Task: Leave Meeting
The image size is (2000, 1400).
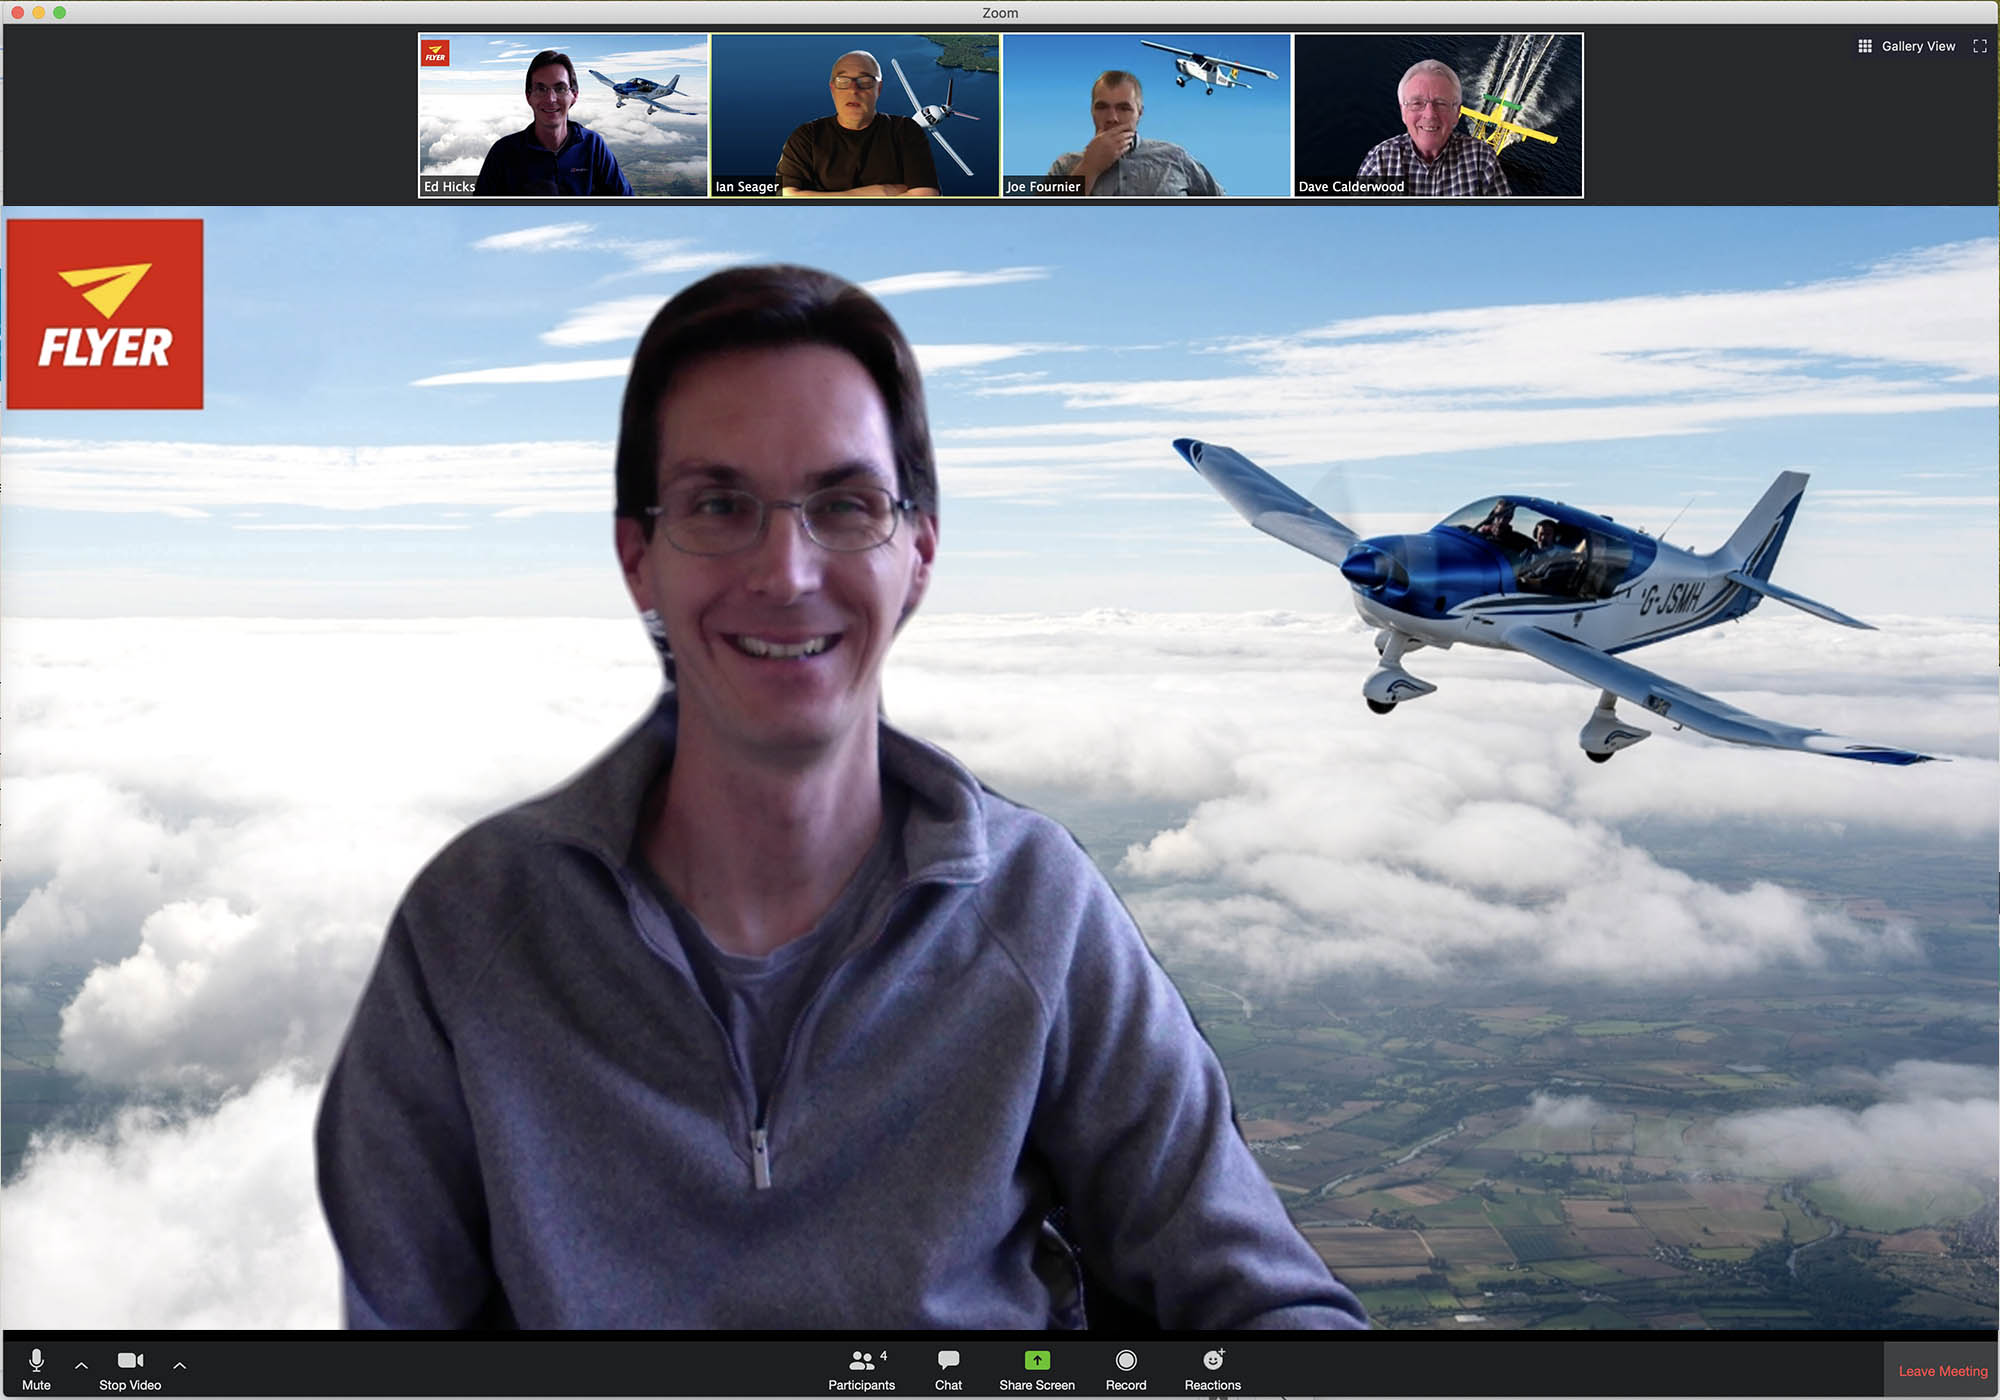Action: [1942, 1371]
